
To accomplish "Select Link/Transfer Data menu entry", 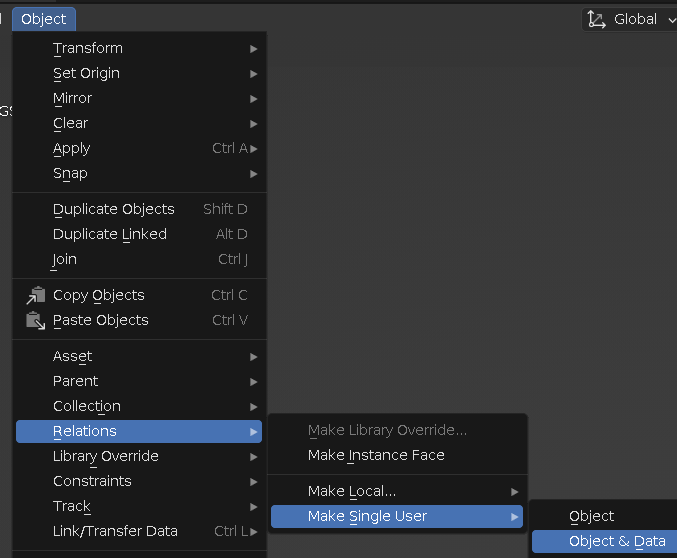I will coord(115,531).
